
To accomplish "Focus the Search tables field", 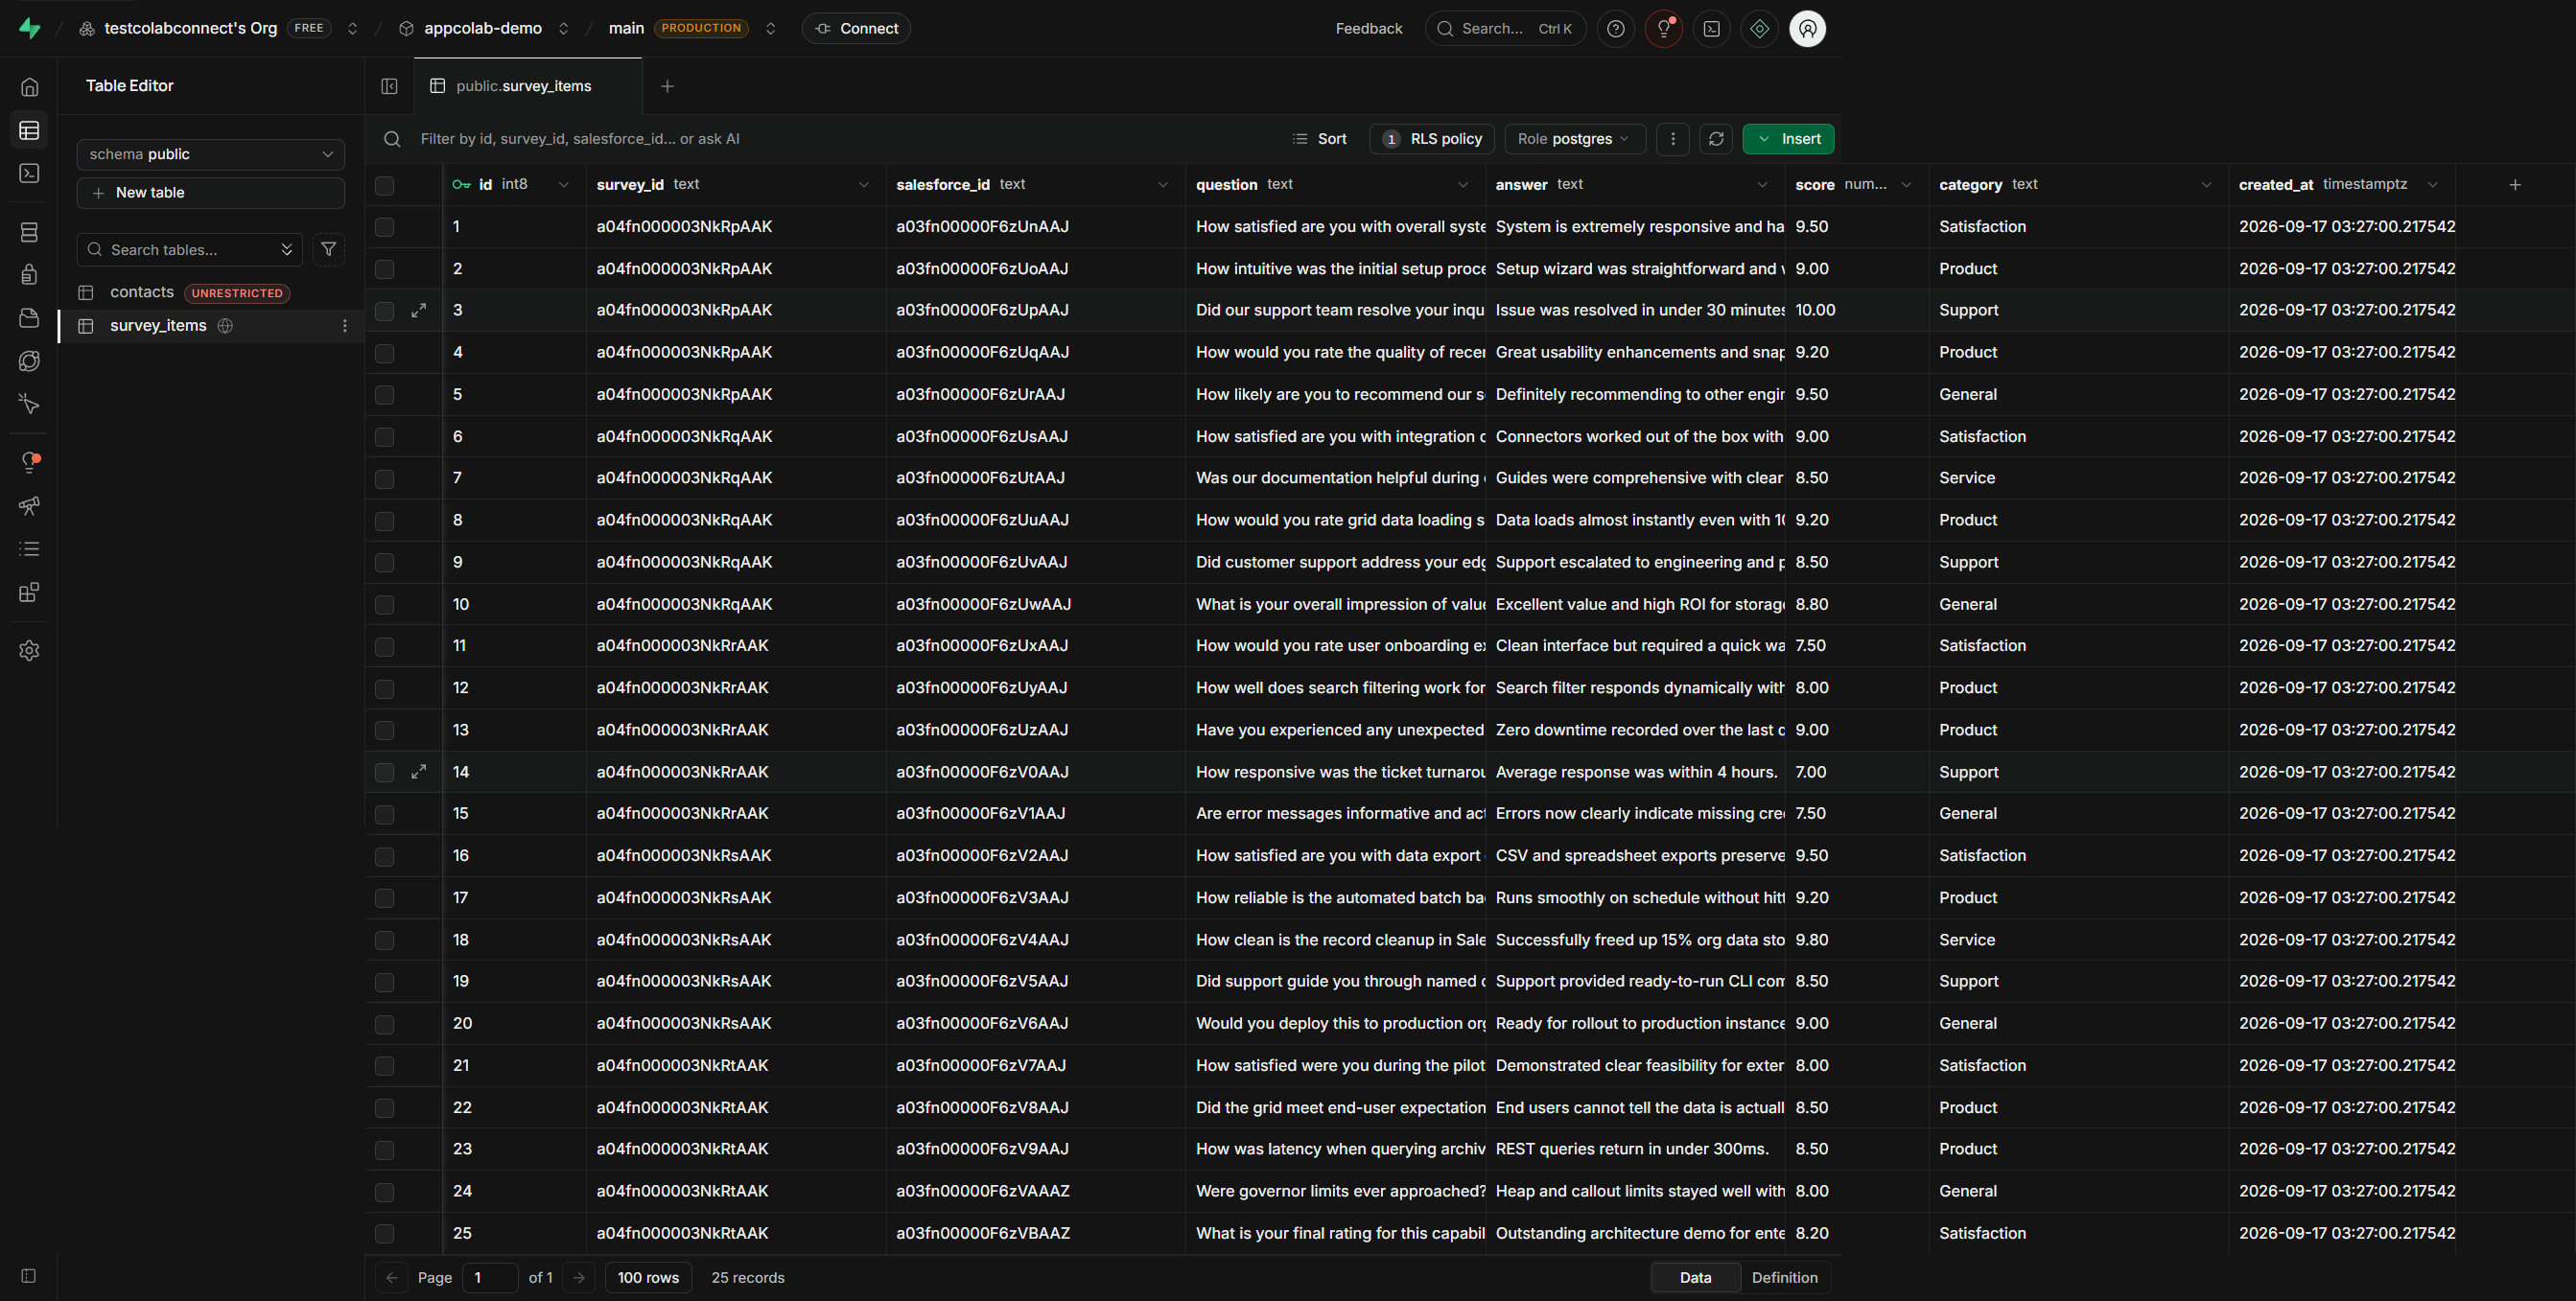I will (189, 249).
